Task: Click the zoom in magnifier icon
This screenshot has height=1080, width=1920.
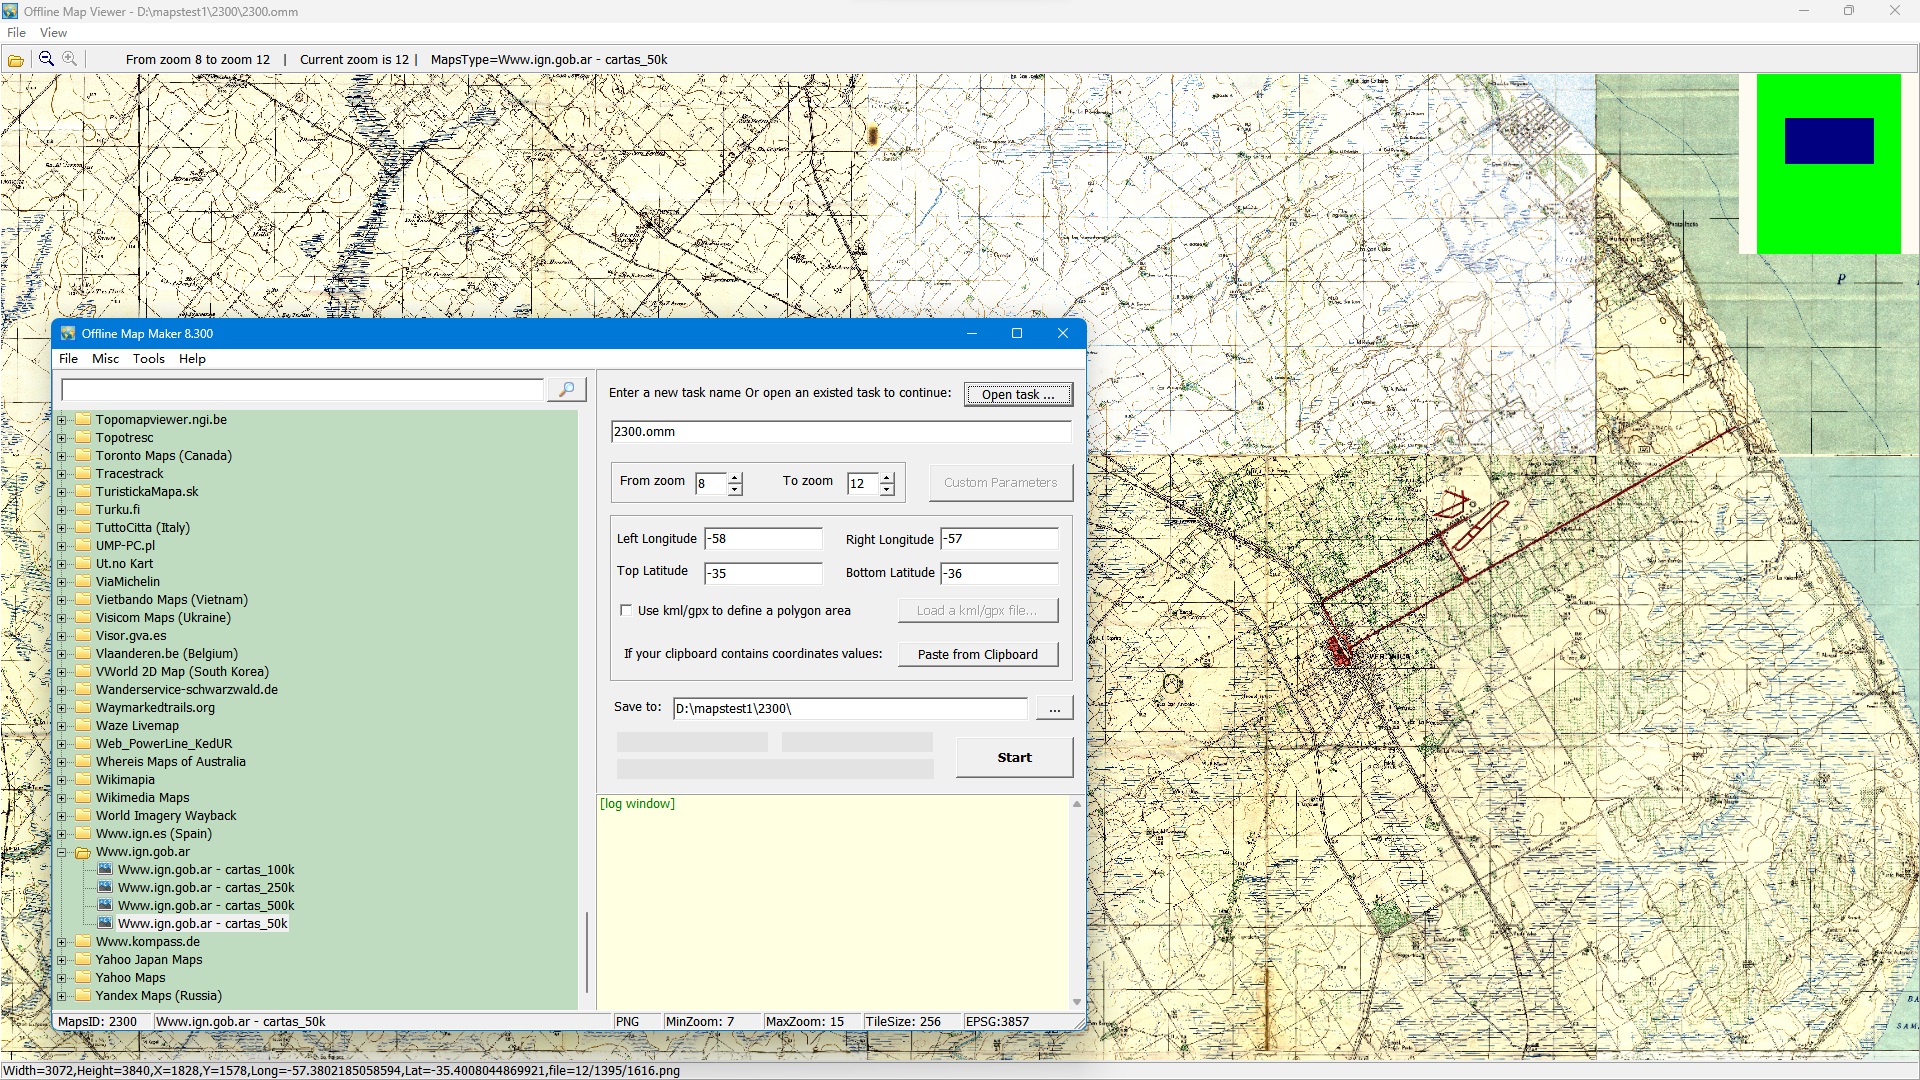Action: click(x=70, y=59)
